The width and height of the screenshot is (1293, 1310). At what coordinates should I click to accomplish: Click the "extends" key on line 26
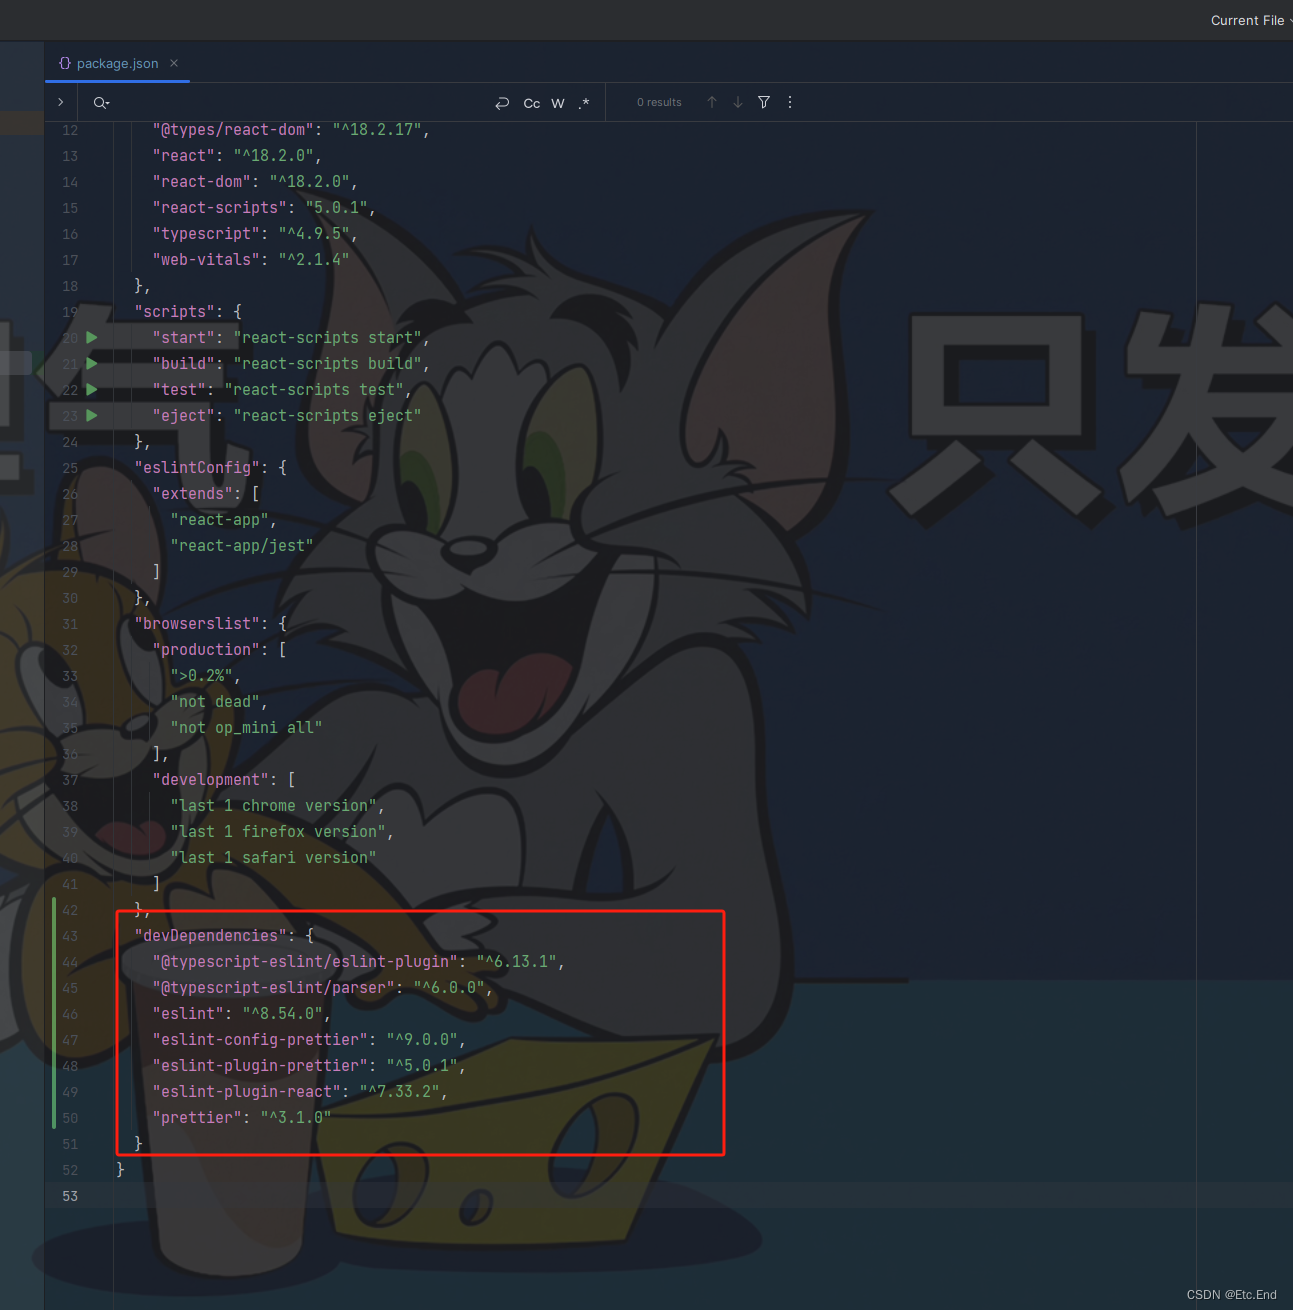193,494
